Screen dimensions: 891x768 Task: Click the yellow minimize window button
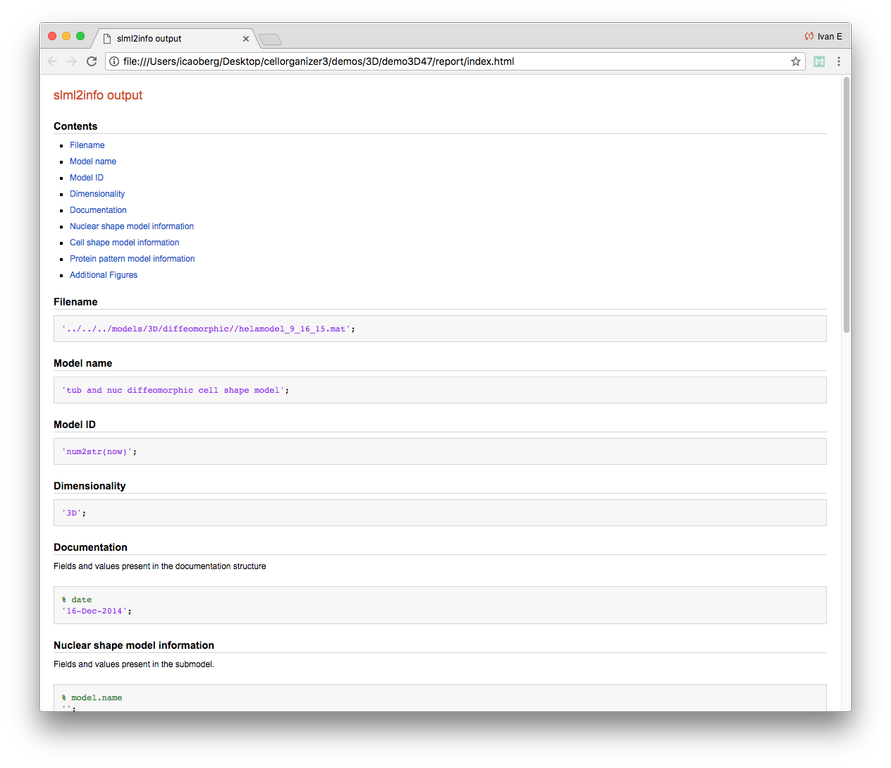66,36
